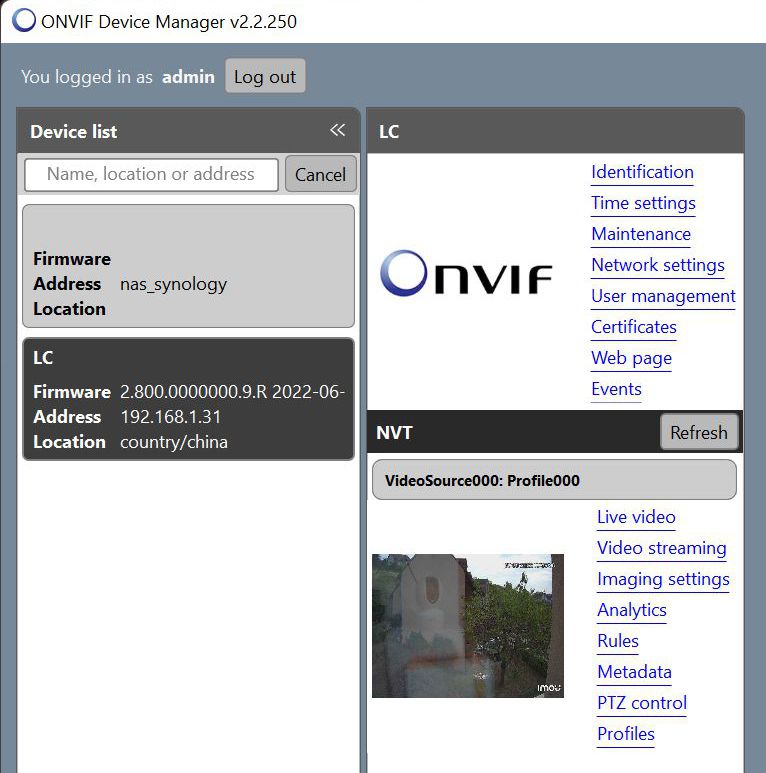Click the Device list panel header title
Viewport: 766px width, 773px height.
coord(73,132)
